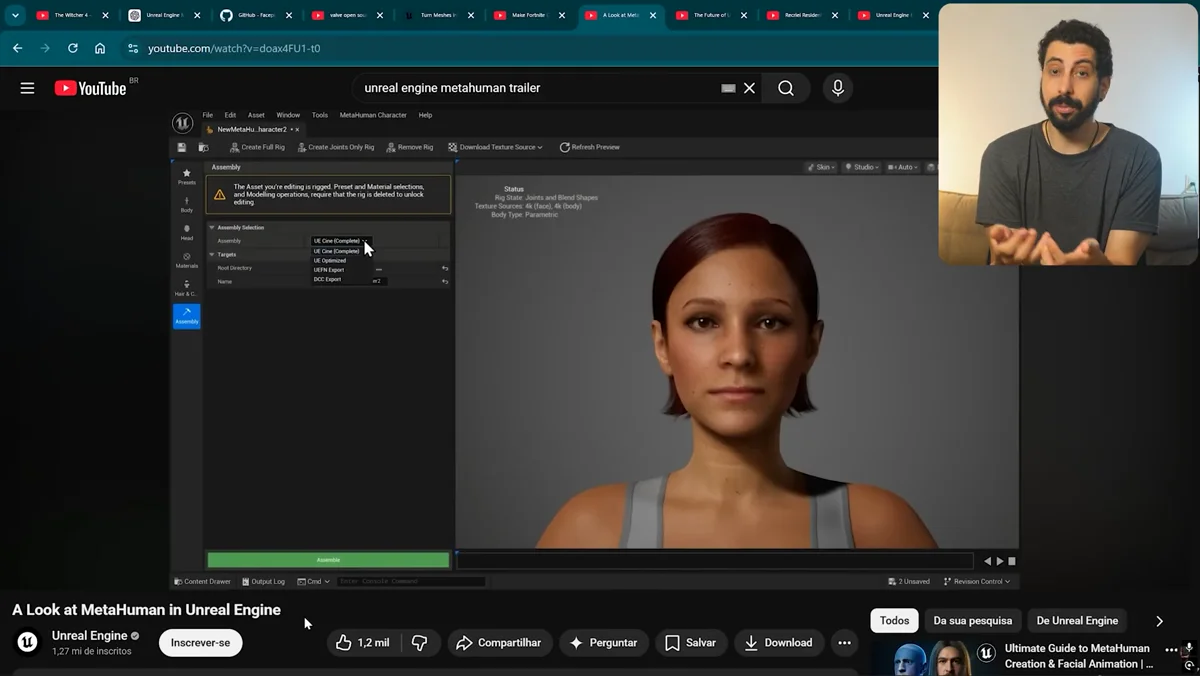Screen dimensions: 1200x676
Task: Collapse the Targets section
Action: click(212, 254)
